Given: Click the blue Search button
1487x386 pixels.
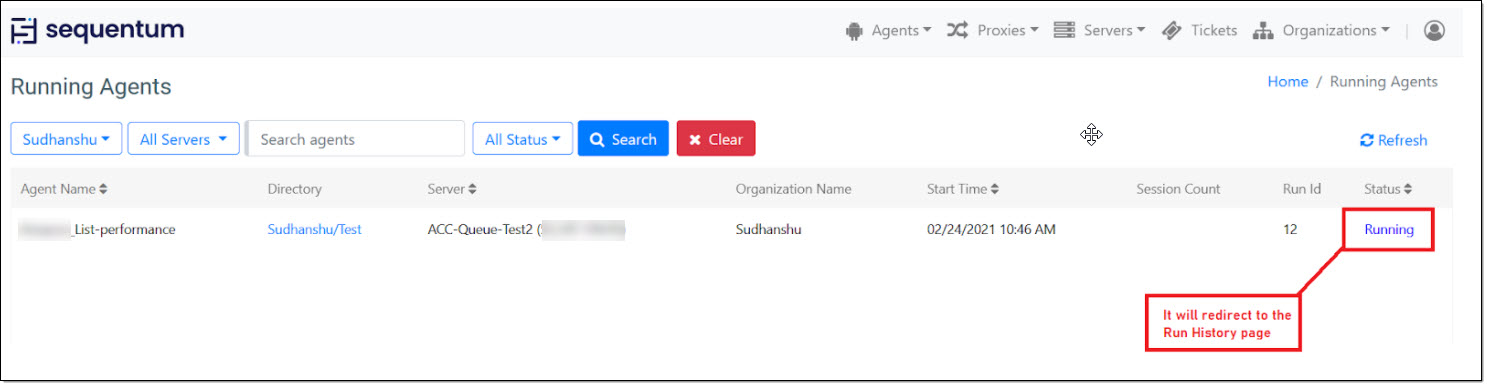Looking at the screenshot, I should coord(623,139).
